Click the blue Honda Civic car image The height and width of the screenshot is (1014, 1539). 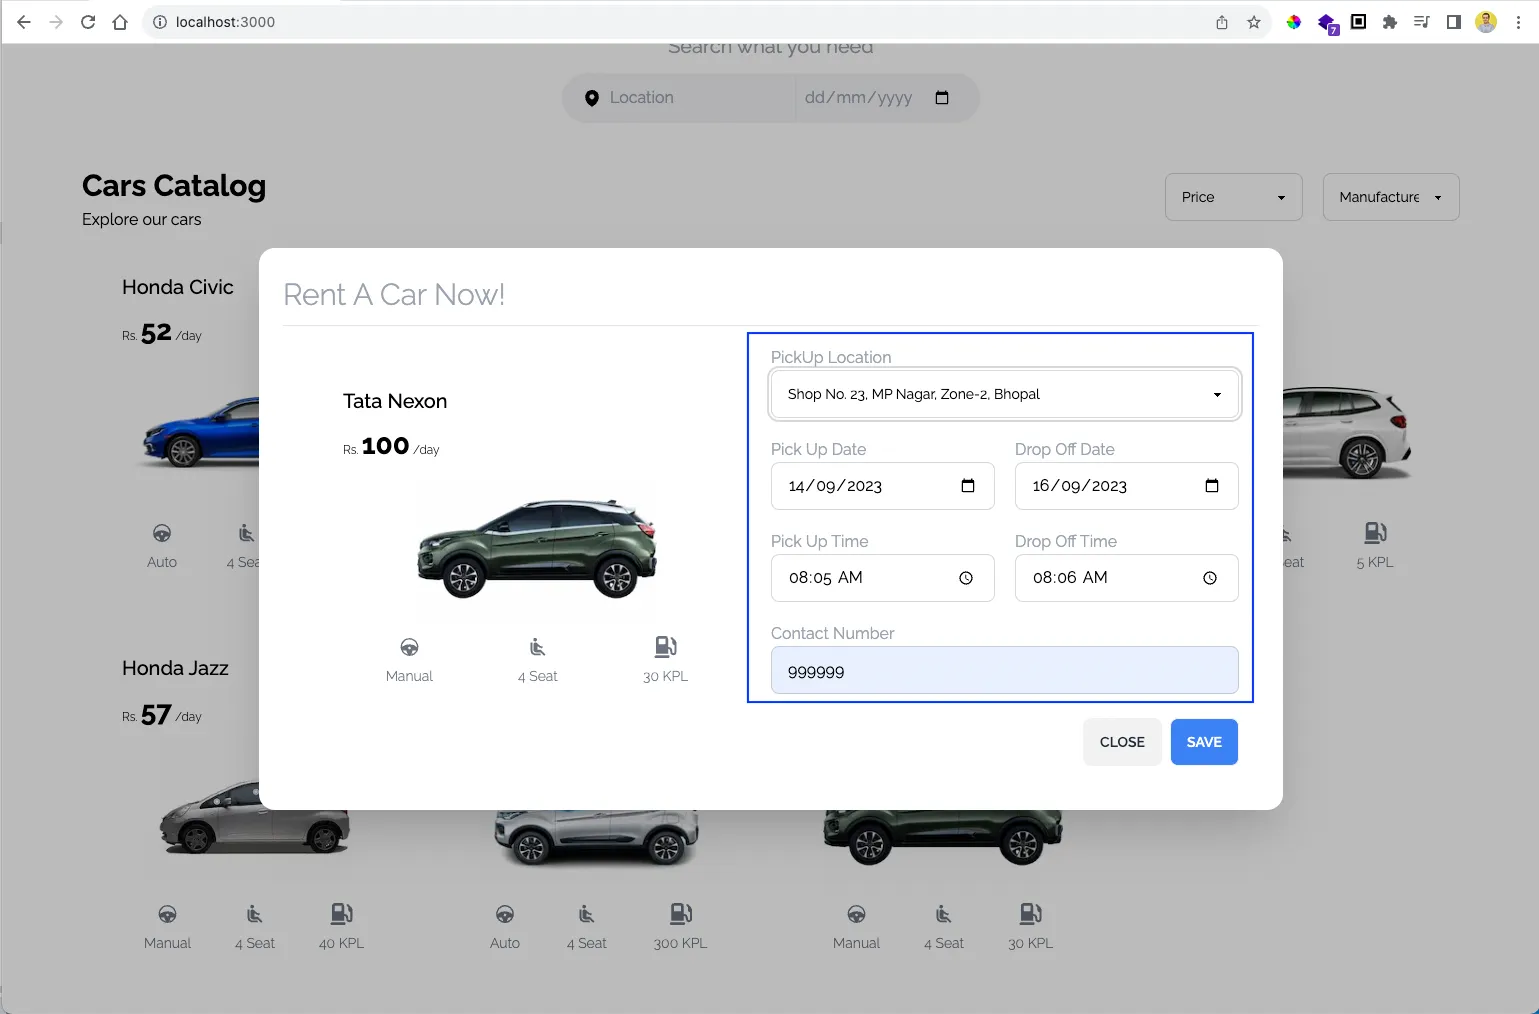(x=200, y=432)
